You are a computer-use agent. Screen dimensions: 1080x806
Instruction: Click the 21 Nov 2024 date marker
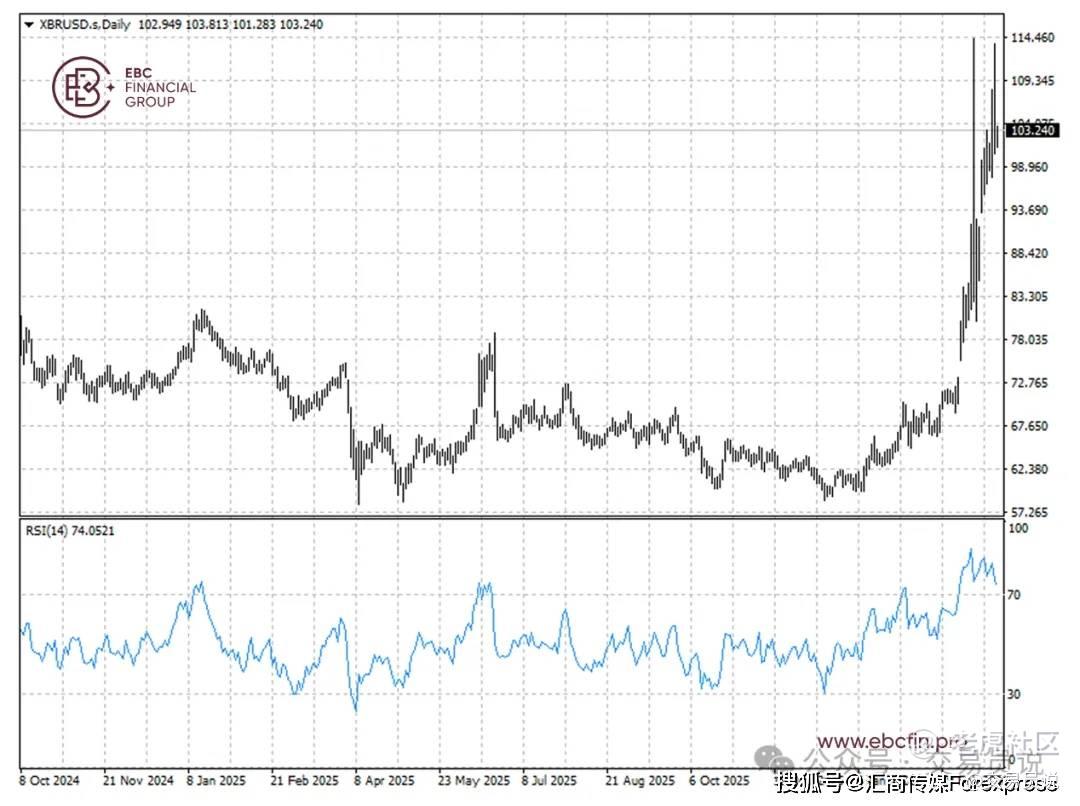click(138, 781)
